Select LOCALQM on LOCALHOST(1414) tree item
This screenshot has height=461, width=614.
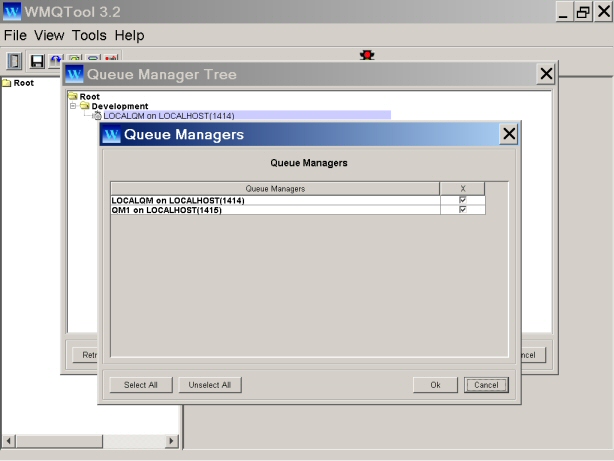click(x=247, y=116)
